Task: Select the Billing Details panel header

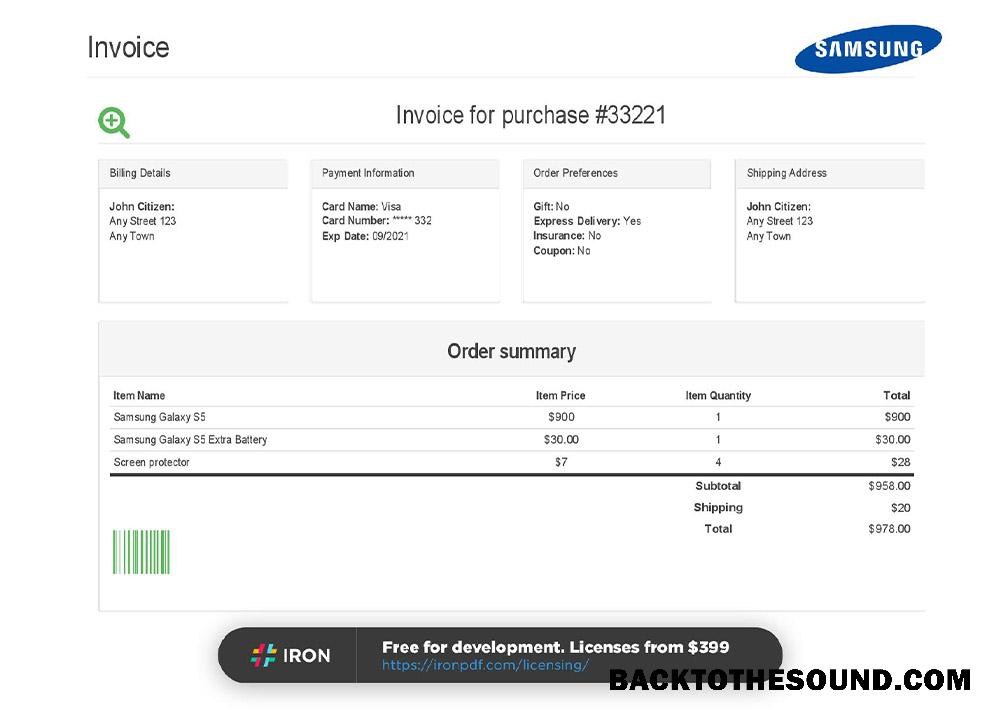Action: [x=193, y=173]
